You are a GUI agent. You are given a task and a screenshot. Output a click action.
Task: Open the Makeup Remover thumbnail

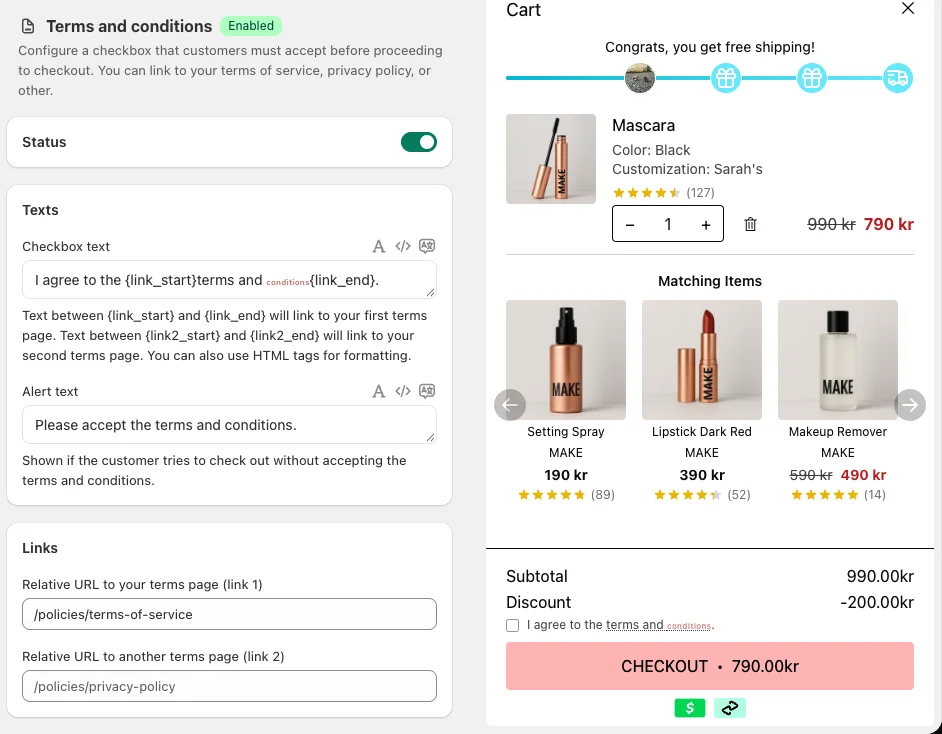pyautogui.click(x=837, y=360)
